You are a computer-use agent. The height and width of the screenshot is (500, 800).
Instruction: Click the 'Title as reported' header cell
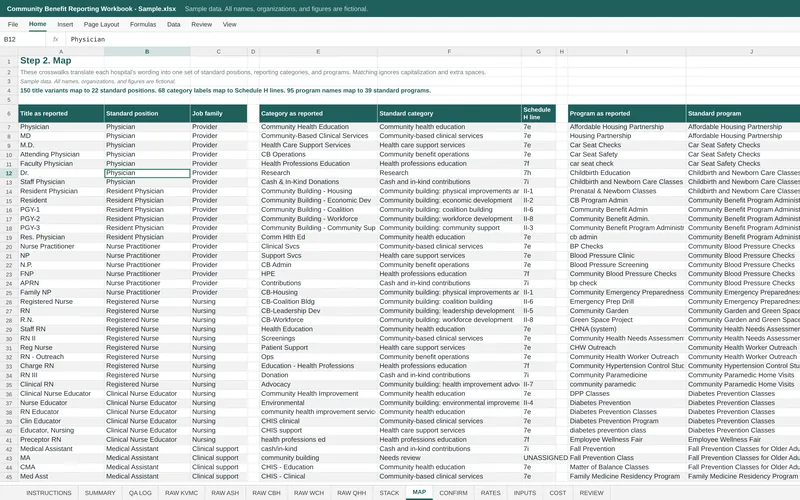(x=61, y=113)
